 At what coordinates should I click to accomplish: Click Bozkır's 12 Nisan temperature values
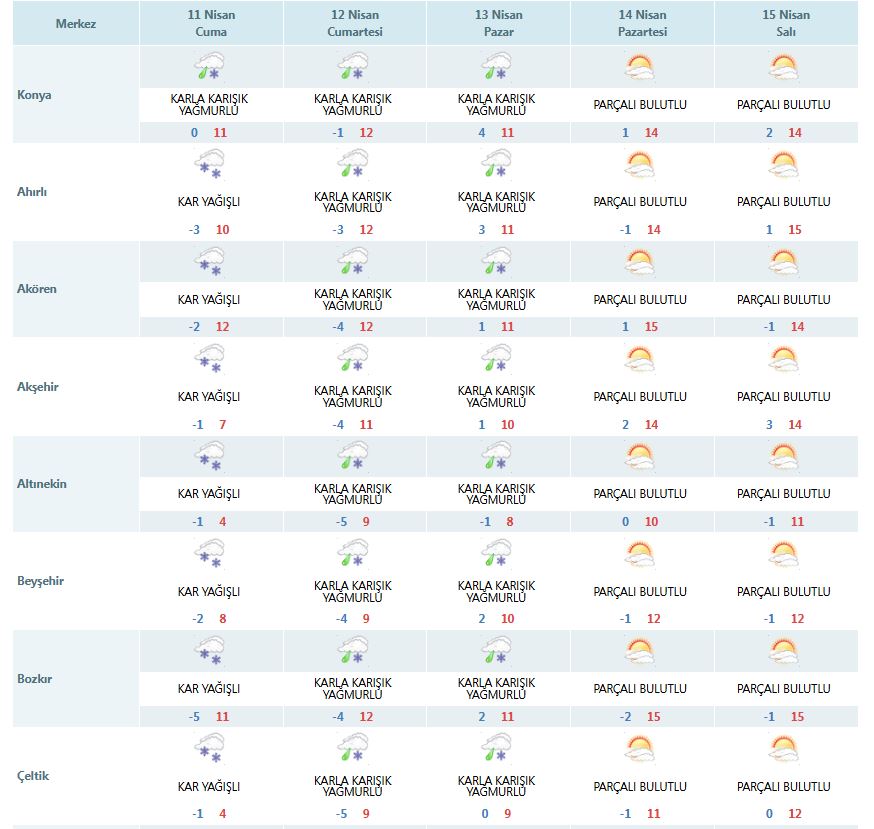(x=354, y=716)
